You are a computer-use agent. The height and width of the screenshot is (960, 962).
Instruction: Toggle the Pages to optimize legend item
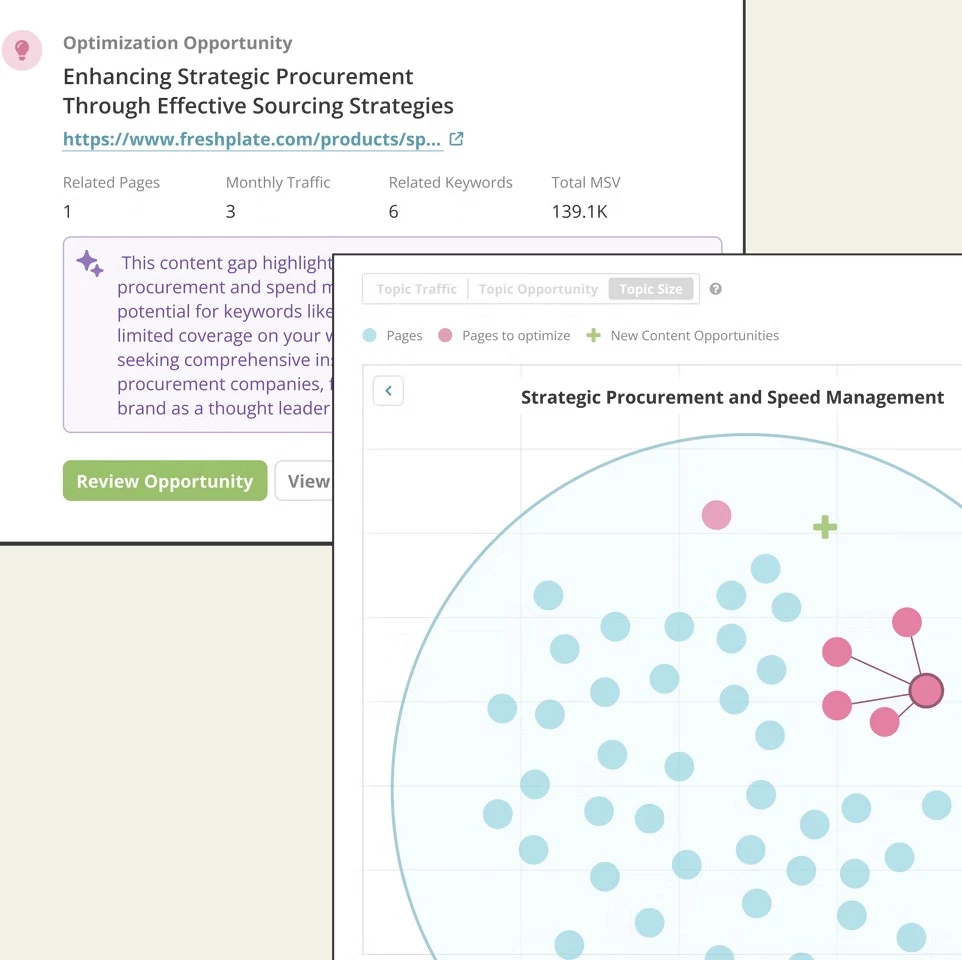tap(504, 336)
